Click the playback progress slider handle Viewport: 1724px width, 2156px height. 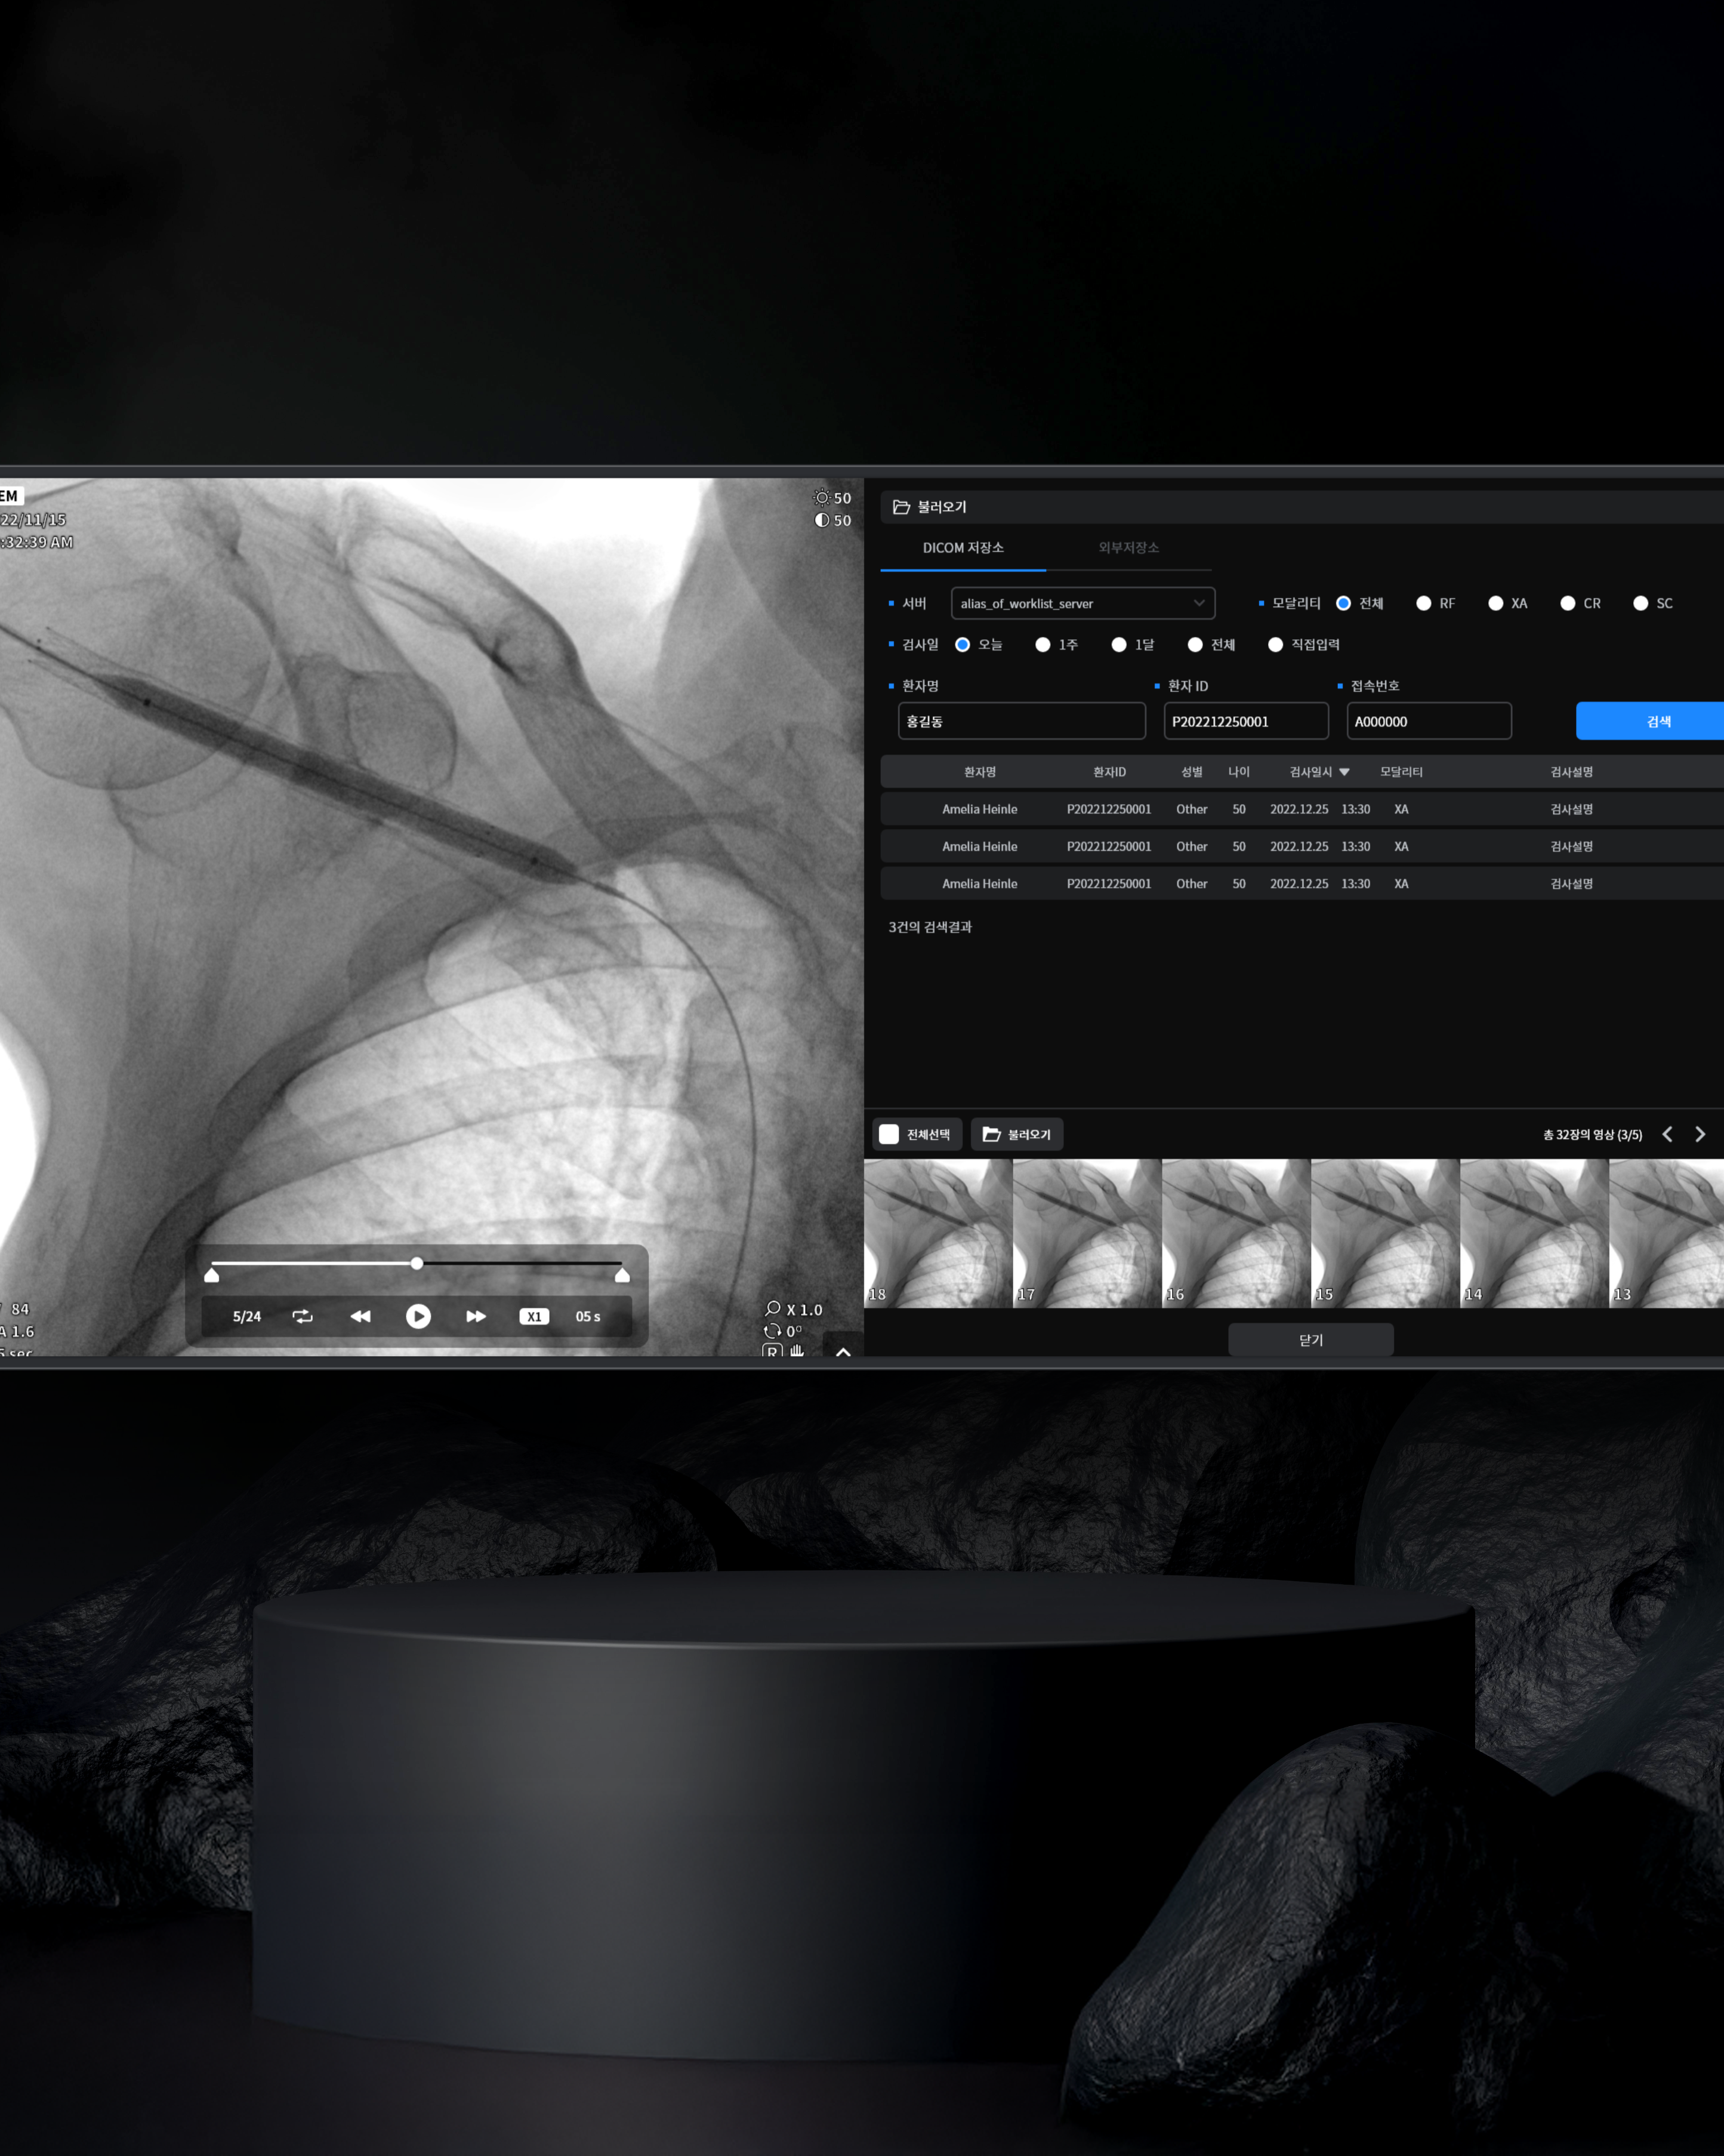tap(417, 1263)
